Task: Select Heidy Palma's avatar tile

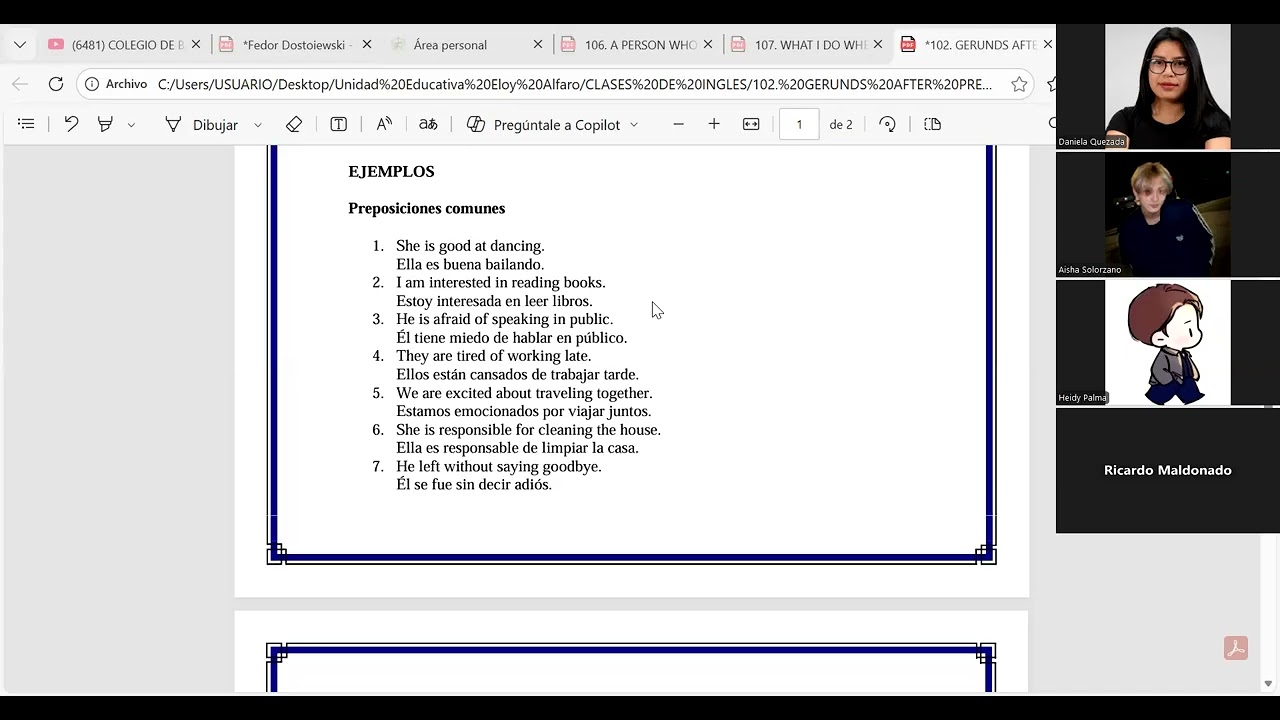Action: tap(1168, 342)
